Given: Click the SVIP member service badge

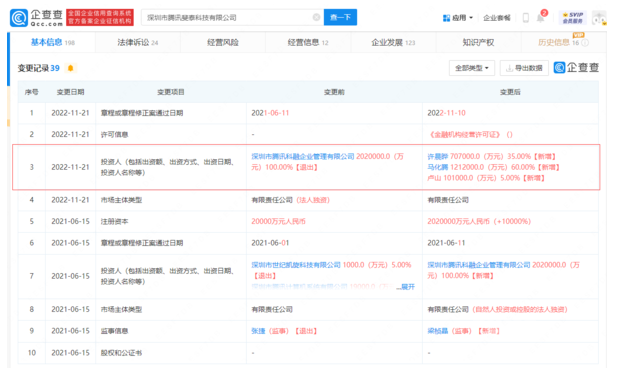Looking at the screenshot, I should (x=572, y=18).
